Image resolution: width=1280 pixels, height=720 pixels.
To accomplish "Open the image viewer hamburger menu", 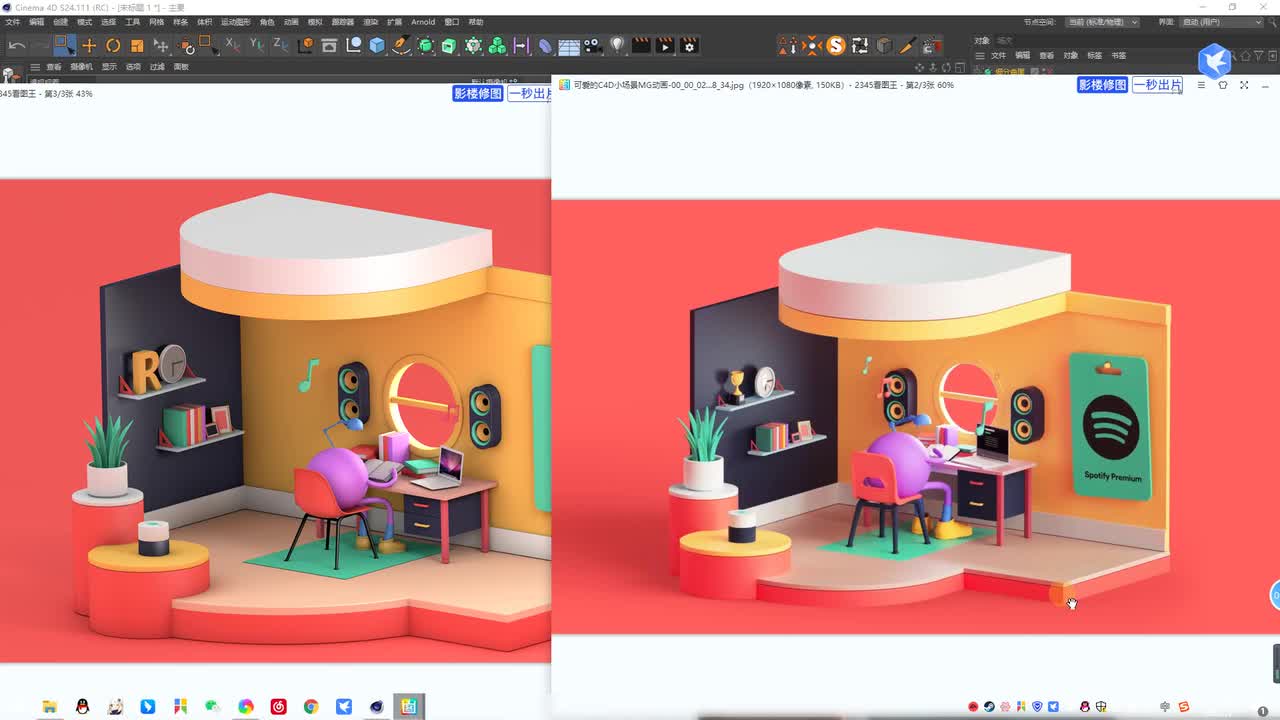I will (1201, 85).
